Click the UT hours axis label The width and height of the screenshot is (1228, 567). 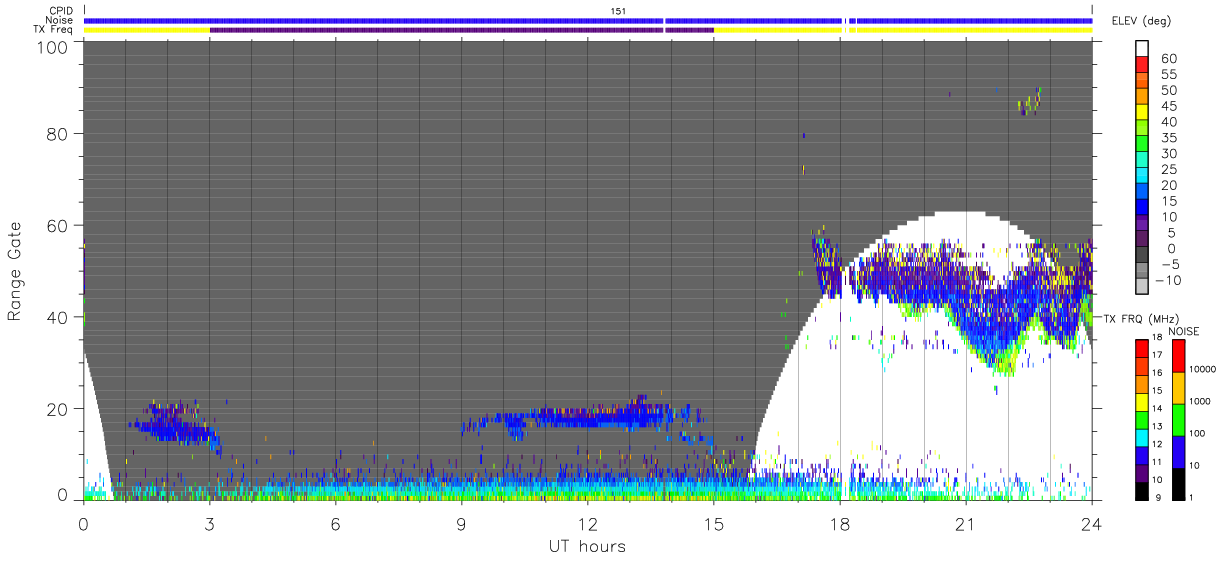(586, 546)
